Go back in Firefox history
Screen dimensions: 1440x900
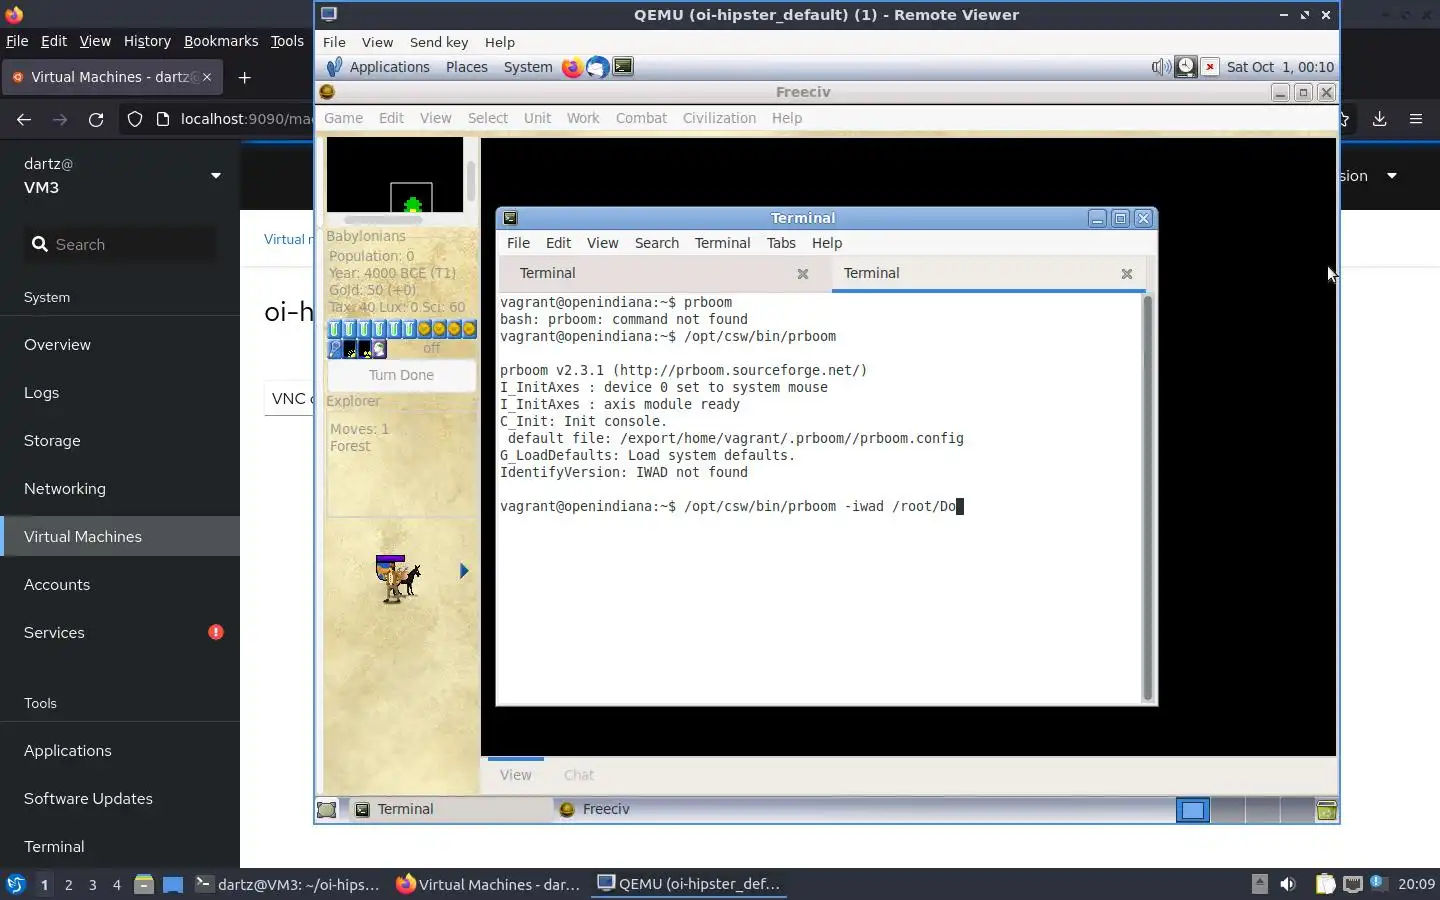point(24,119)
